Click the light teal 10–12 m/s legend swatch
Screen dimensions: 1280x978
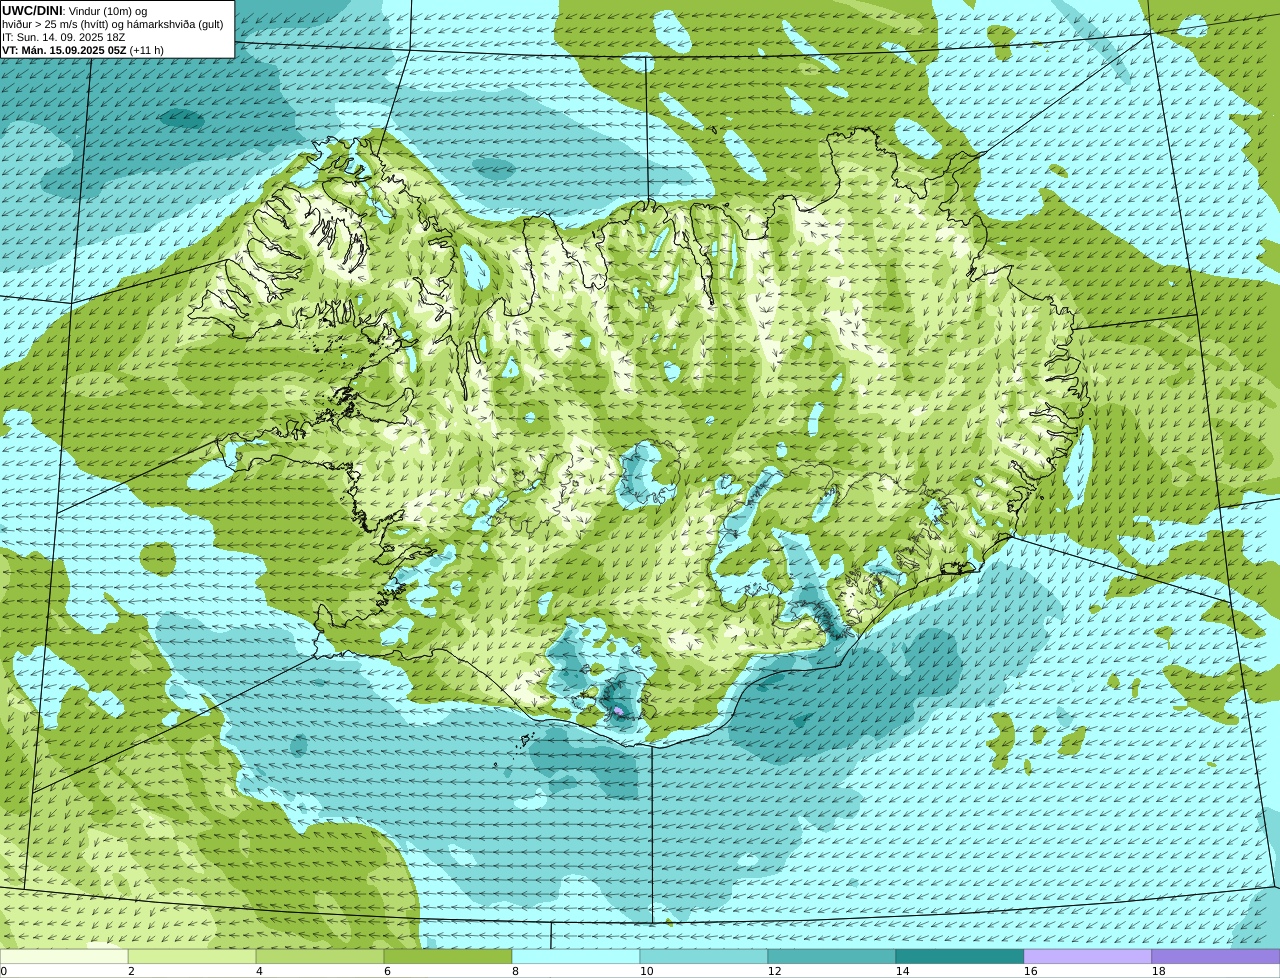point(704,956)
